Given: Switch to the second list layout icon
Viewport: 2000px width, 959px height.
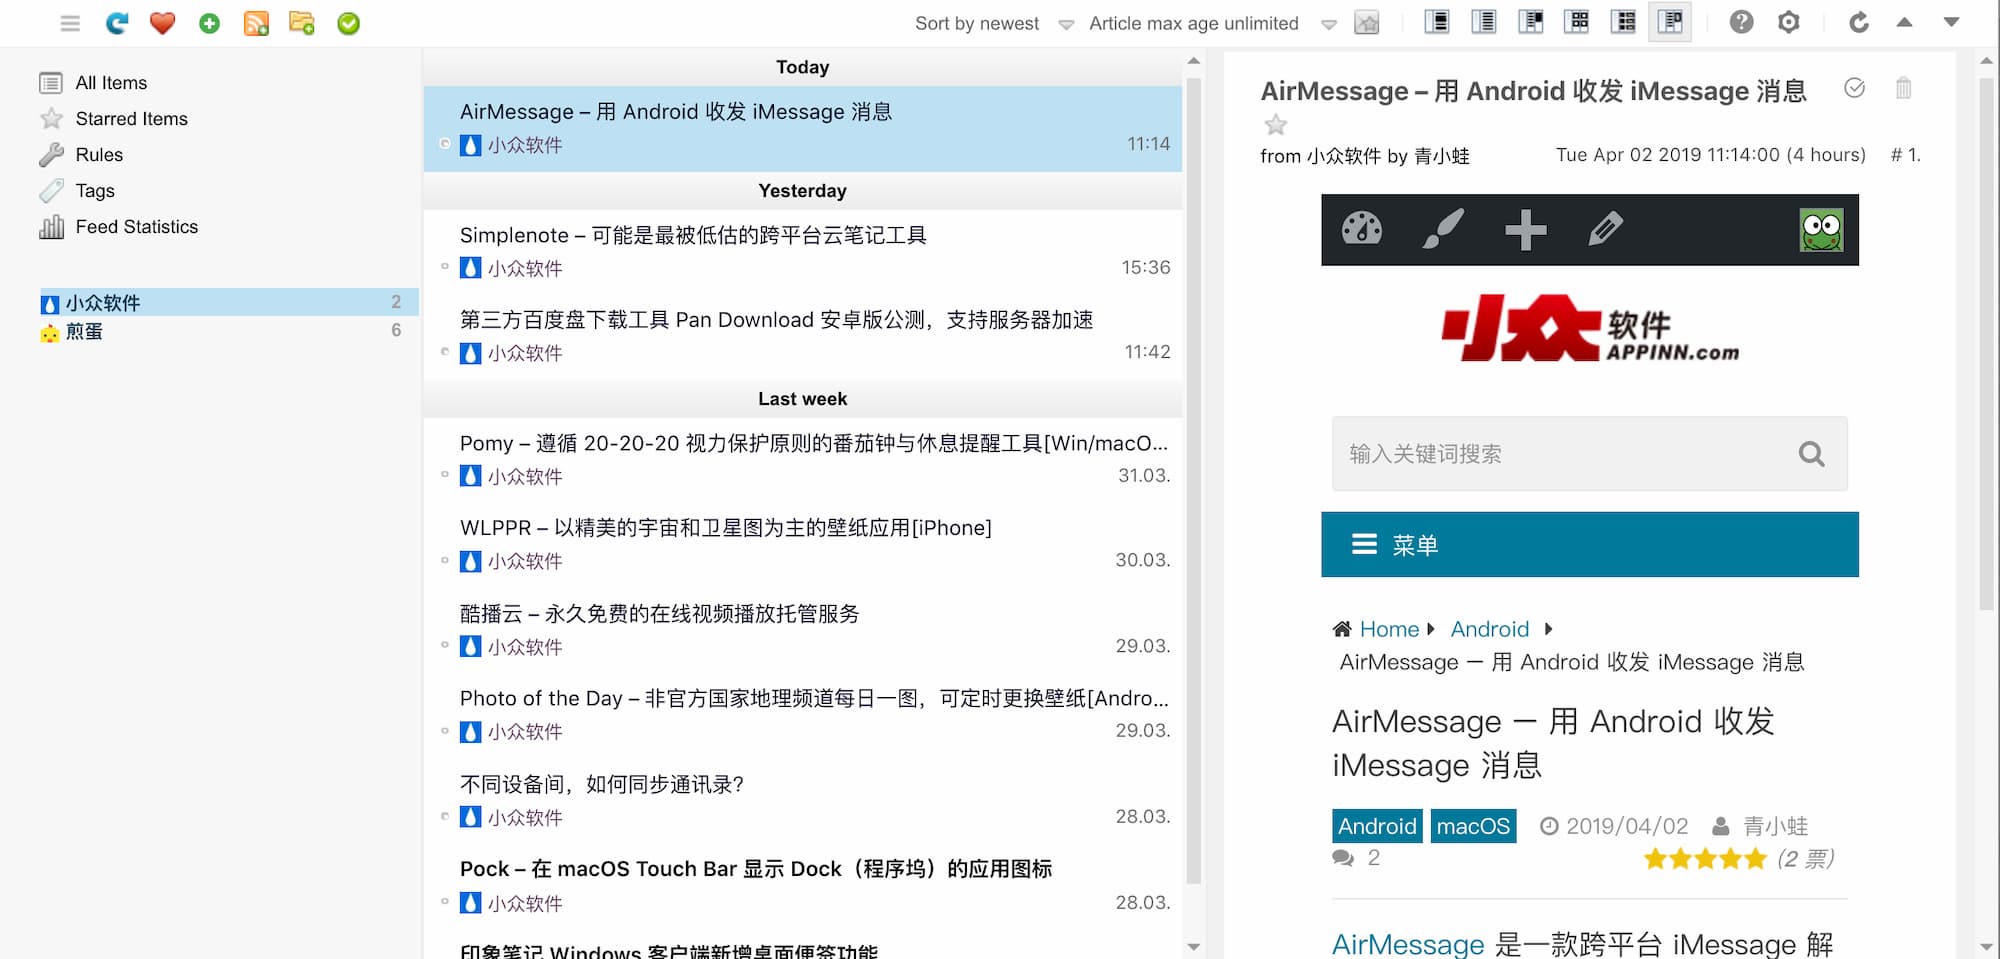Looking at the screenshot, I should tap(1484, 21).
